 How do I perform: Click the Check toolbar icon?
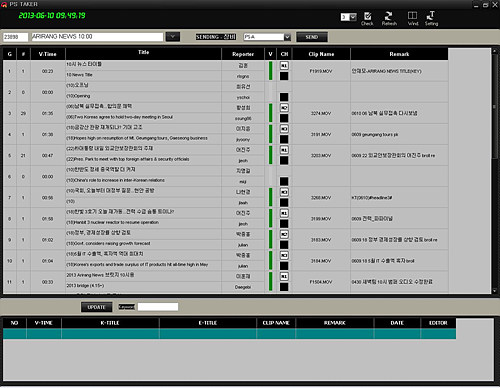click(x=367, y=19)
